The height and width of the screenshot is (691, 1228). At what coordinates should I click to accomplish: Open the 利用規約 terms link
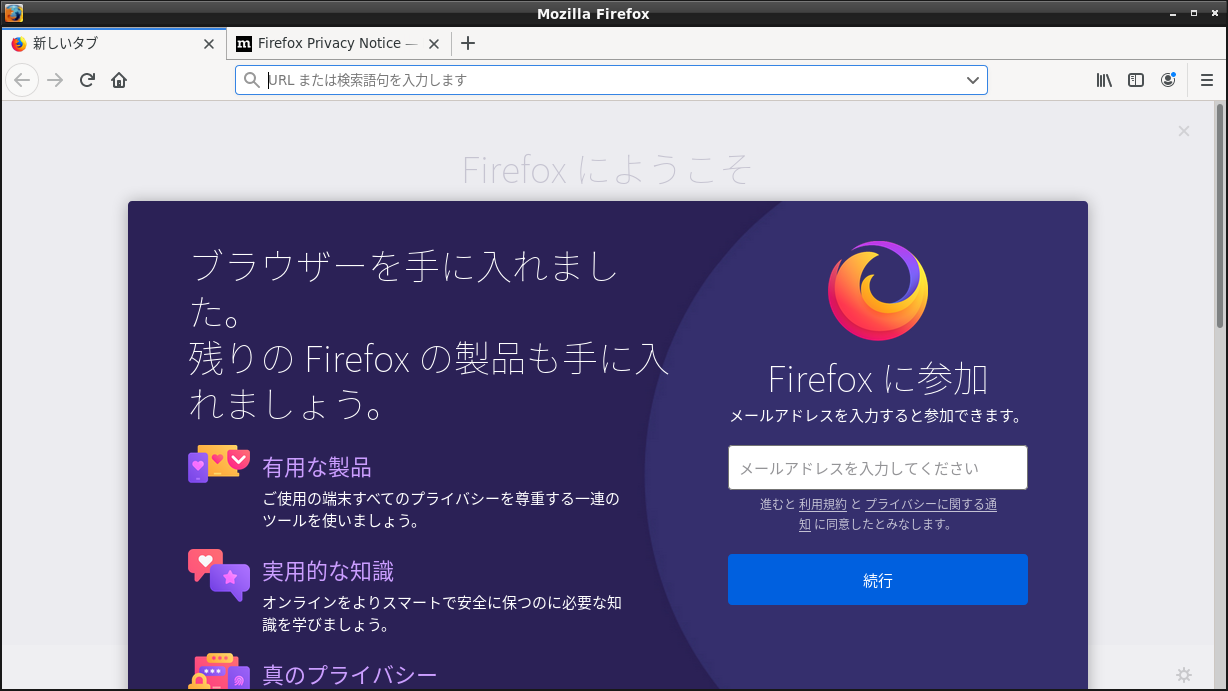click(x=823, y=504)
